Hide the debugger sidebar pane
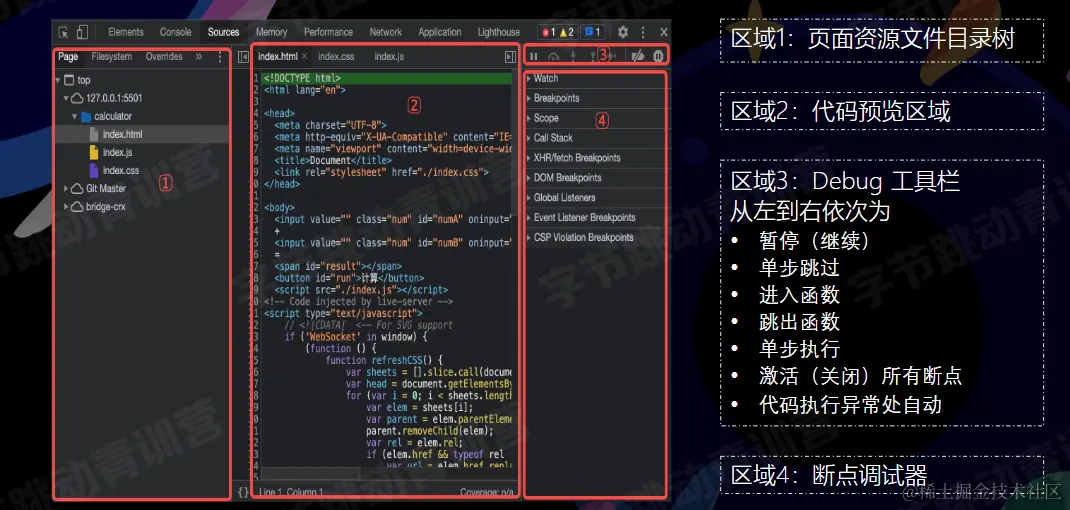Screen dimensions: 1070x510 pyautogui.click(x=510, y=57)
